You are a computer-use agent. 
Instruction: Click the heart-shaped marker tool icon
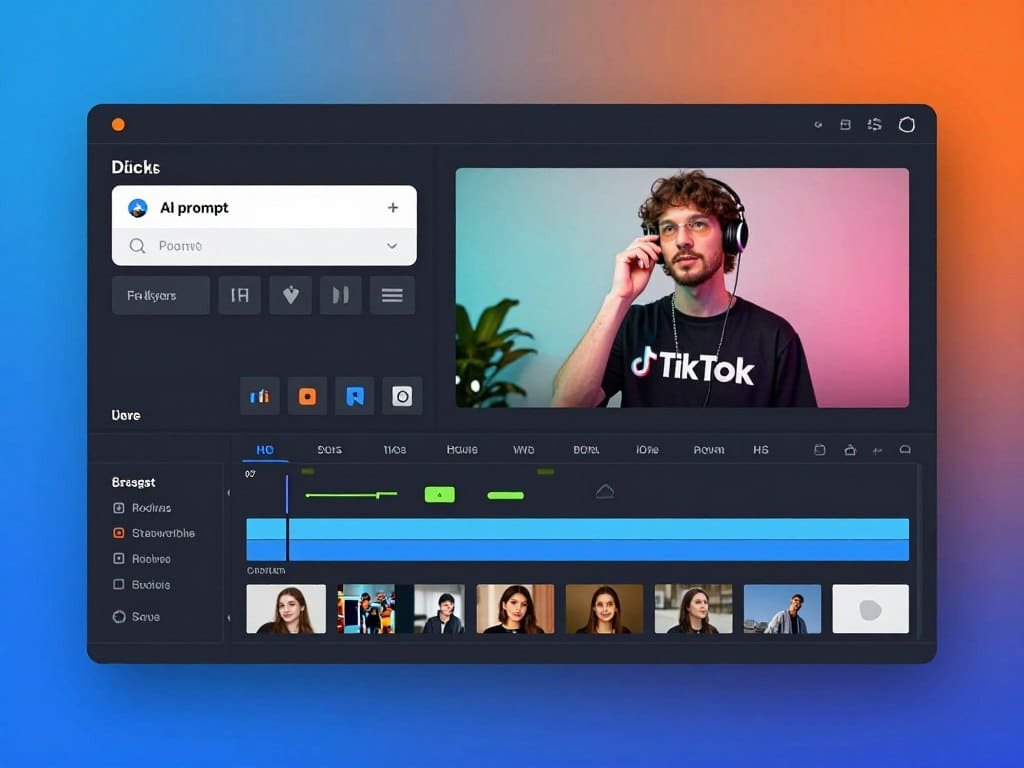tap(291, 295)
